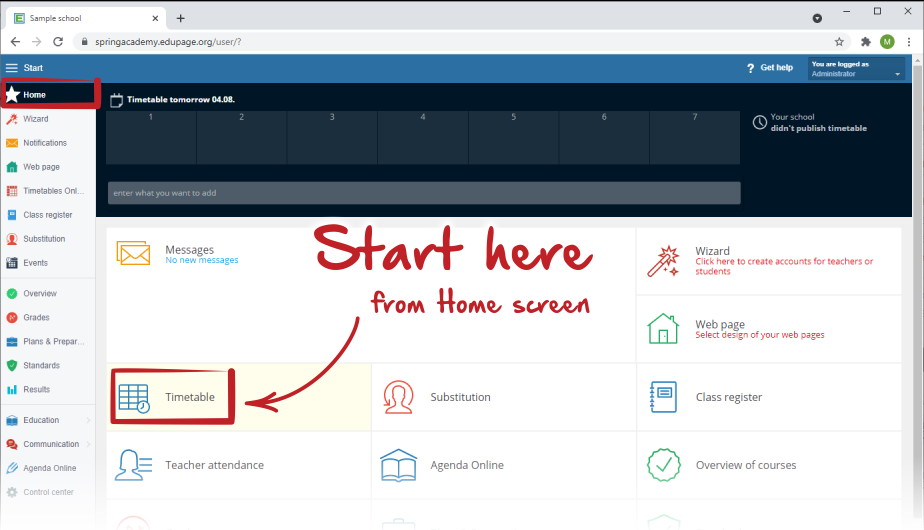Reload the current page
The image size is (924, 530).
click(58, 42)
